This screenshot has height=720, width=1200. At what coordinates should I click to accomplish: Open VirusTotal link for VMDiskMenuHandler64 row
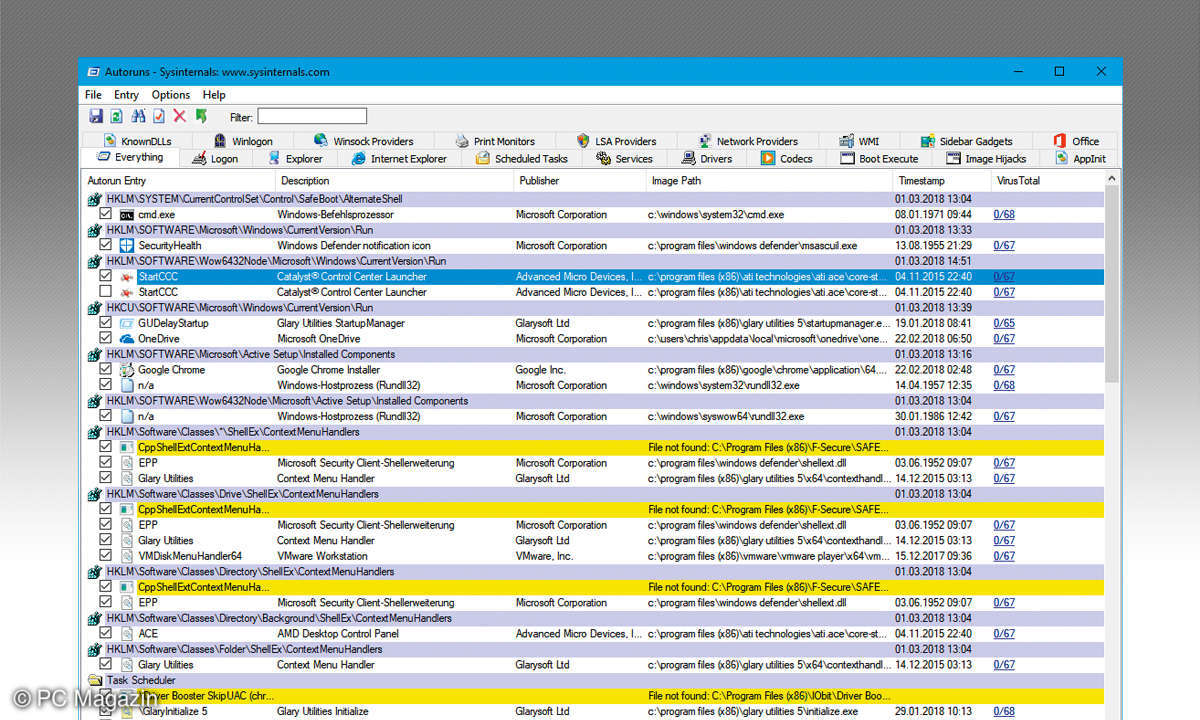point(1004,556)
